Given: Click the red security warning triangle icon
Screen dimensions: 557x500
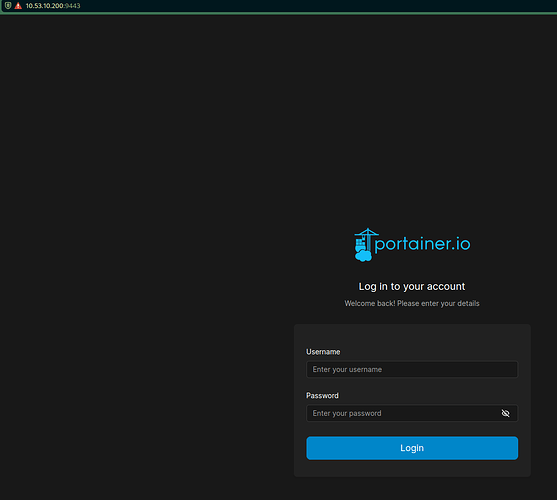Looking at the screenshot, I should click(x=18, y=6).
